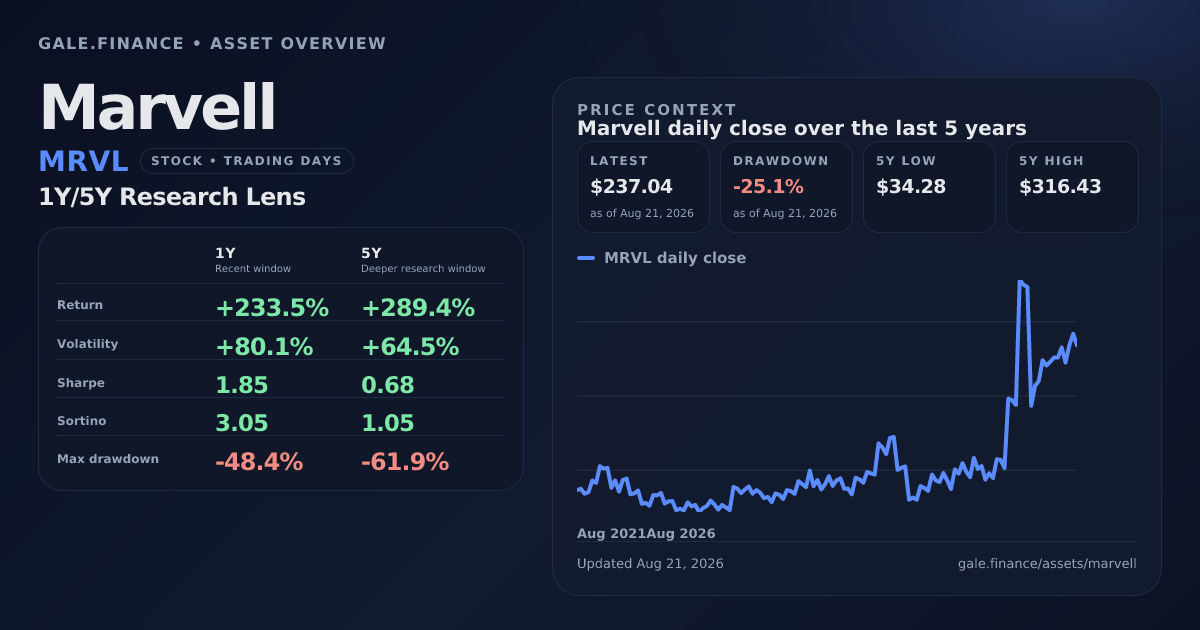Click the Updated Aug 21, 2026 text
This screenshot has width=1200, height=630.
coord(650,564)
